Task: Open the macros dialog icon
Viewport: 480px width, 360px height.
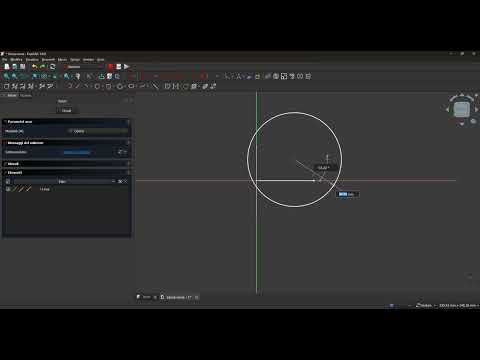Action: pyautogui.click(x=119, y=67)
